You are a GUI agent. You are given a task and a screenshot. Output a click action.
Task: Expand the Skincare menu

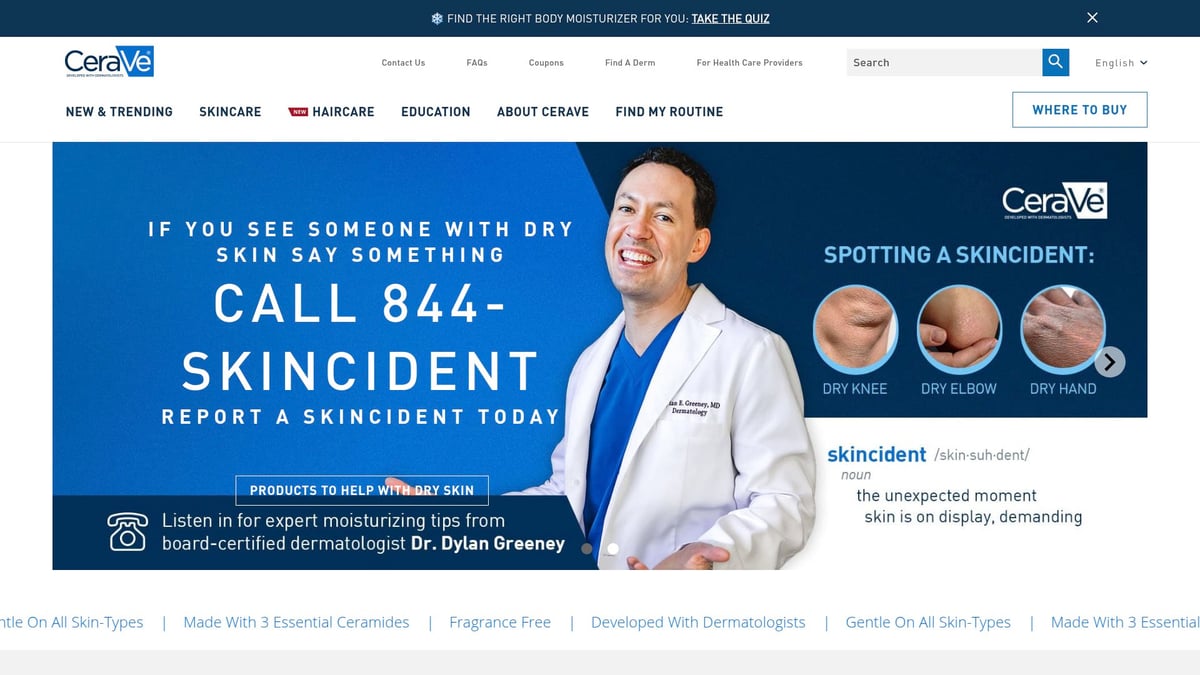[230, 112]
